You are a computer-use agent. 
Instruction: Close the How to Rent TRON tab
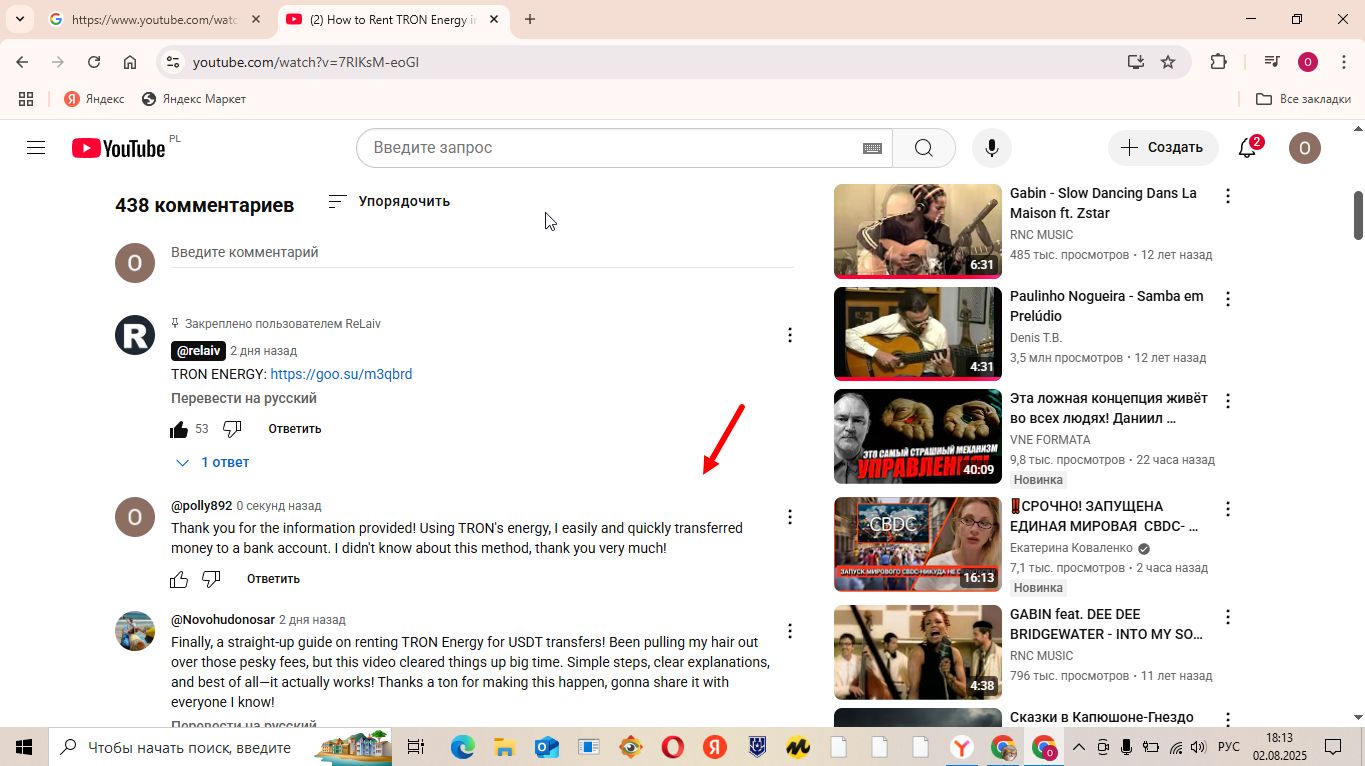click(x=494, y=19)
